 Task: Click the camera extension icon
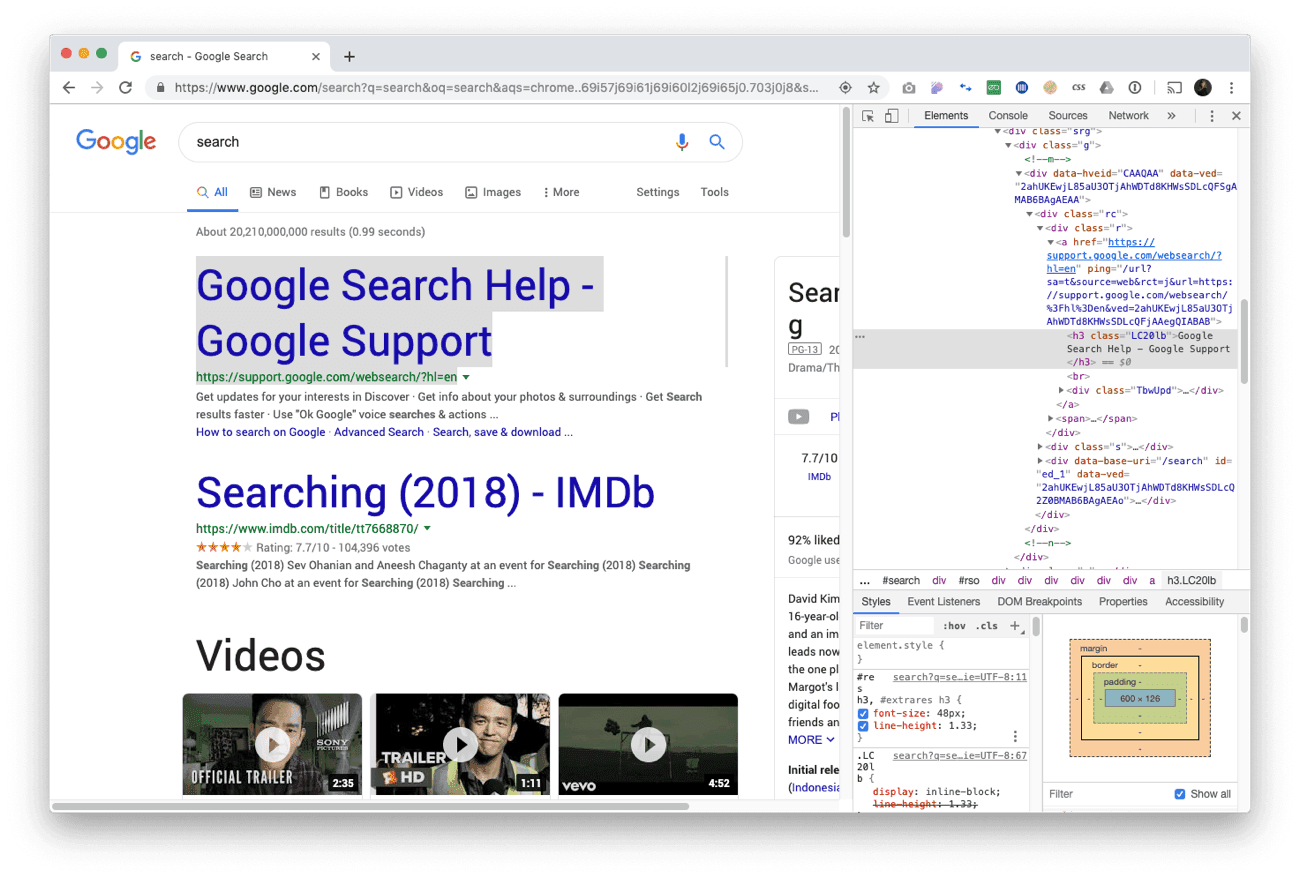[909, 88]
